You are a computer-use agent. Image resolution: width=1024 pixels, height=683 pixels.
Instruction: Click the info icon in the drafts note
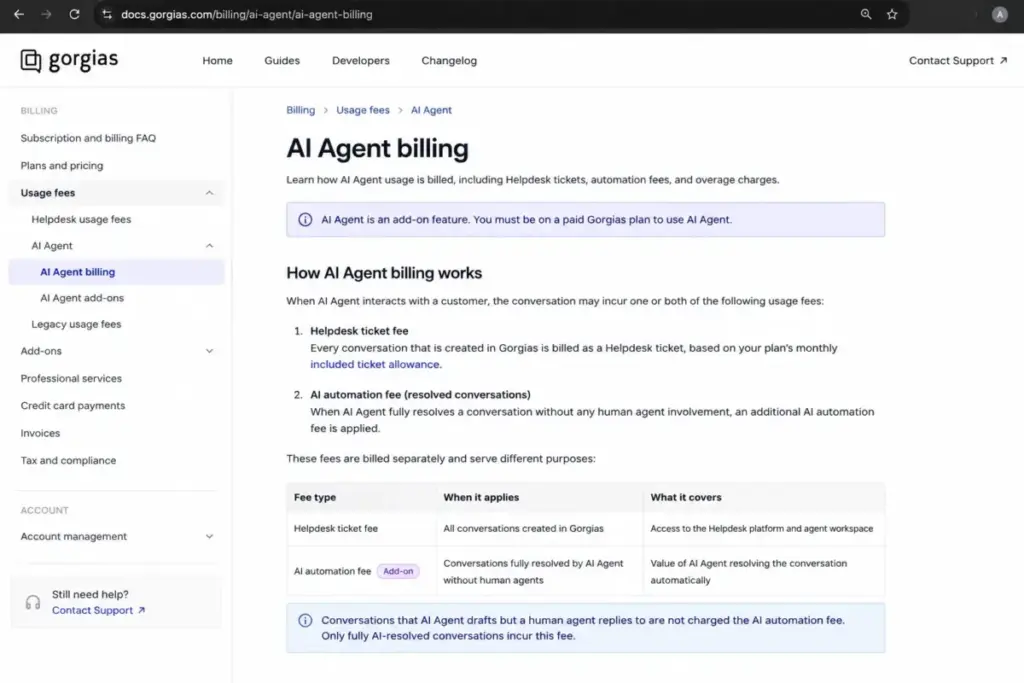pyautogui.click(x=305, y=620)
